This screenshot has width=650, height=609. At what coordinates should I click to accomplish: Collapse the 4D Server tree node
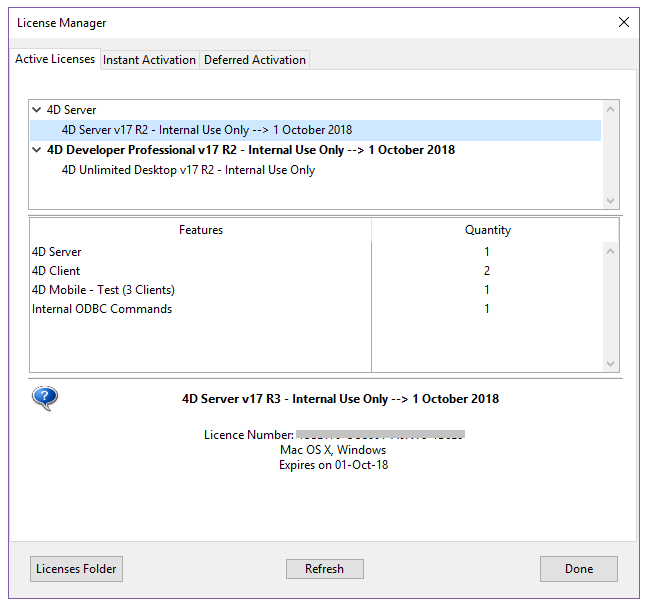click(x=37, y=110)
